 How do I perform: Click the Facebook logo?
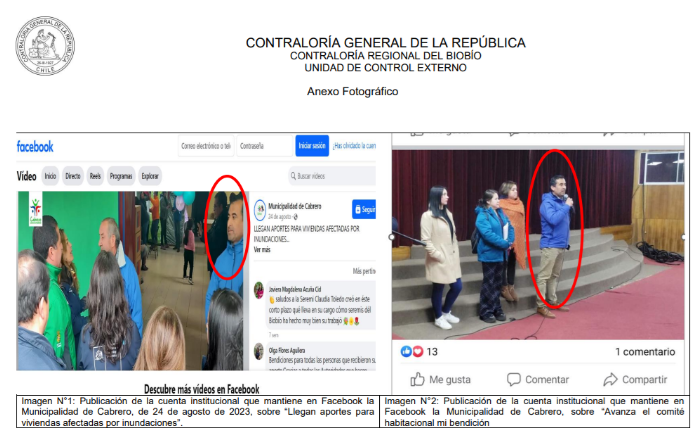35,146
